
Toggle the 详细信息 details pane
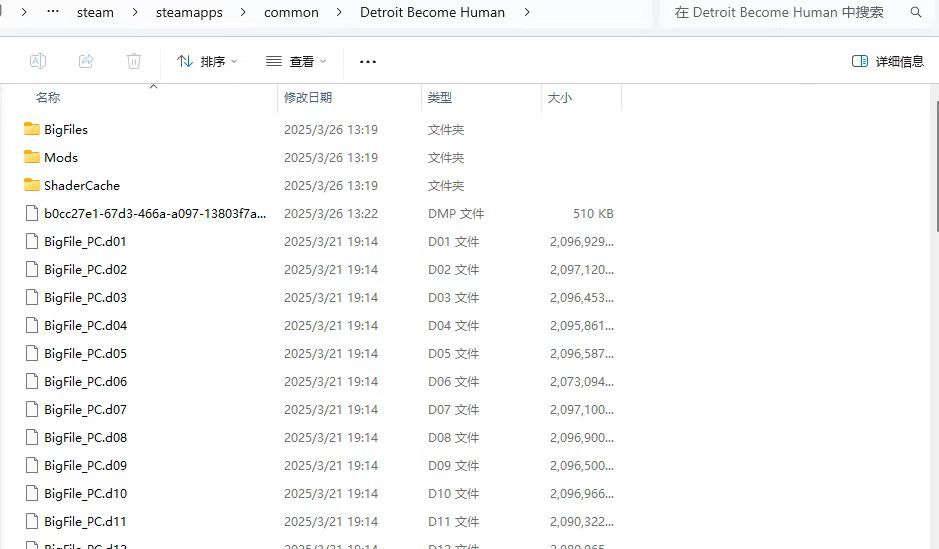tap(887, 61)
